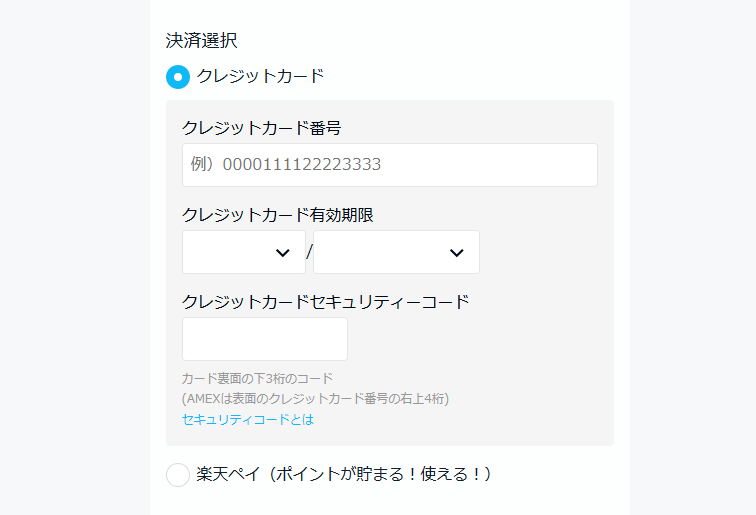Click the chevron arrow in the year selector
This screenshot has width=756, height=515.
pos(456,253)
